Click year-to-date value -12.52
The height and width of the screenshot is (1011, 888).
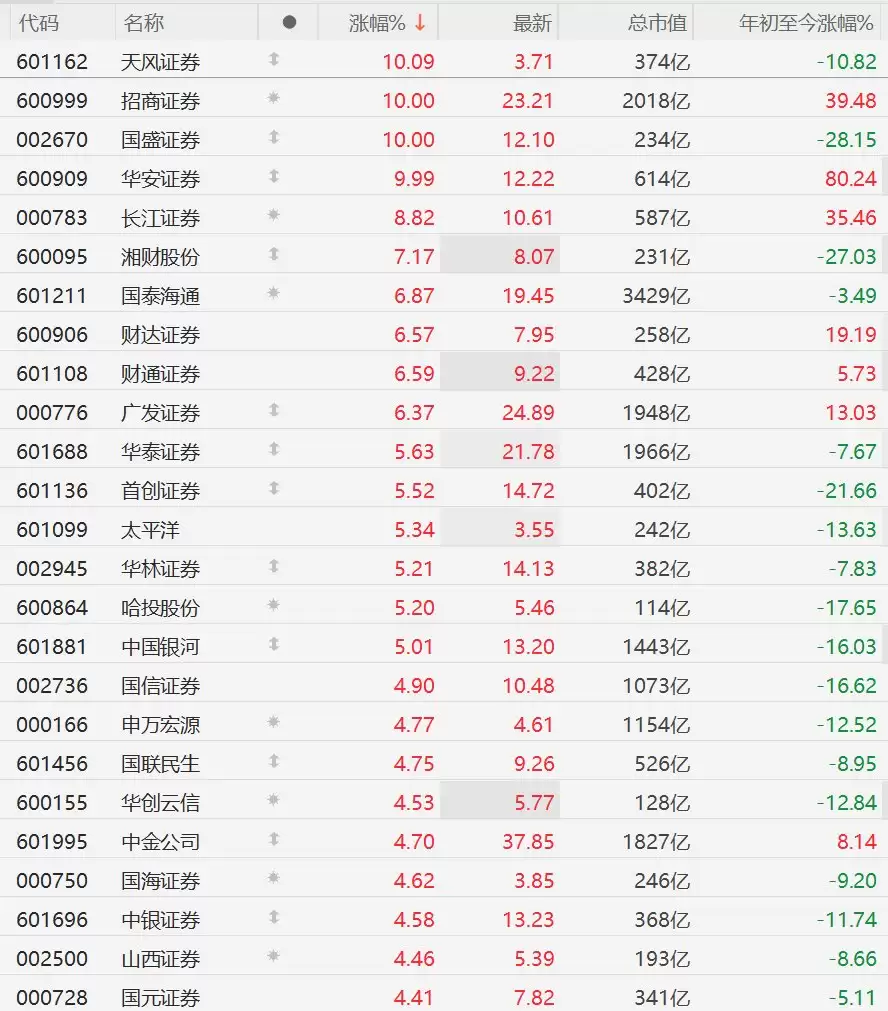point(847,725)
